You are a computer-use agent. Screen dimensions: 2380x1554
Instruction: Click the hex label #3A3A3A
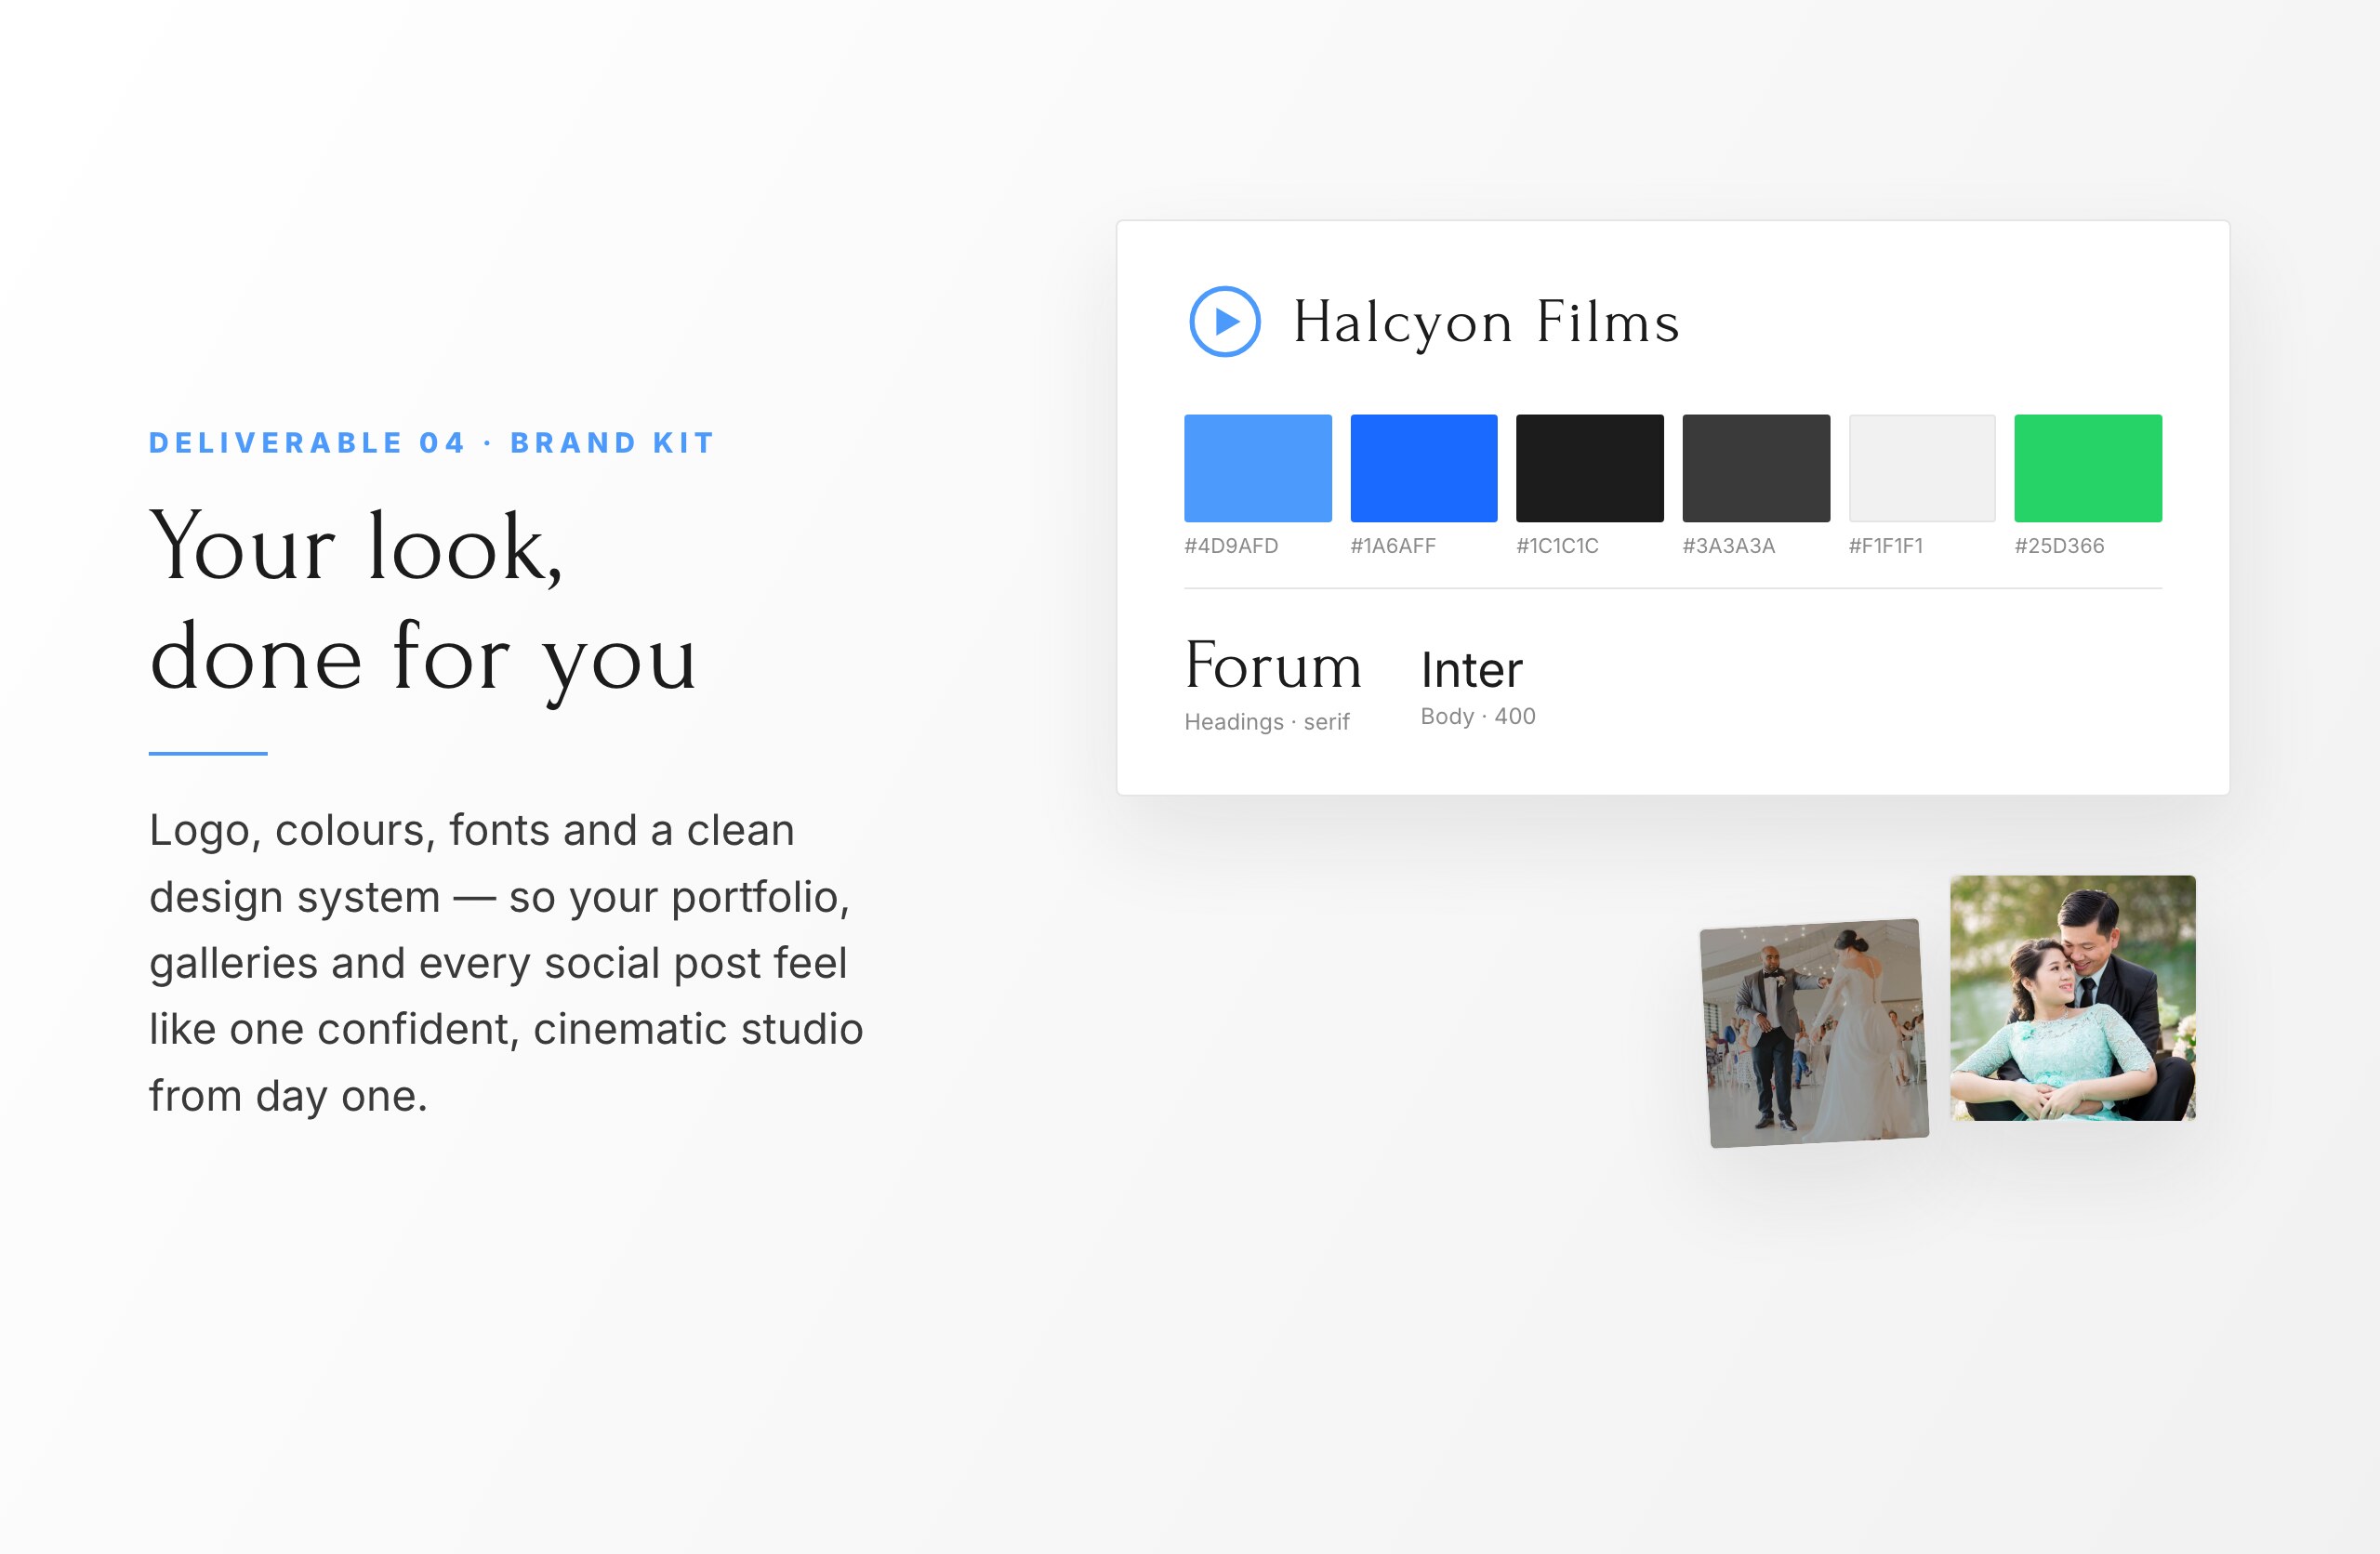point(1729,546)
